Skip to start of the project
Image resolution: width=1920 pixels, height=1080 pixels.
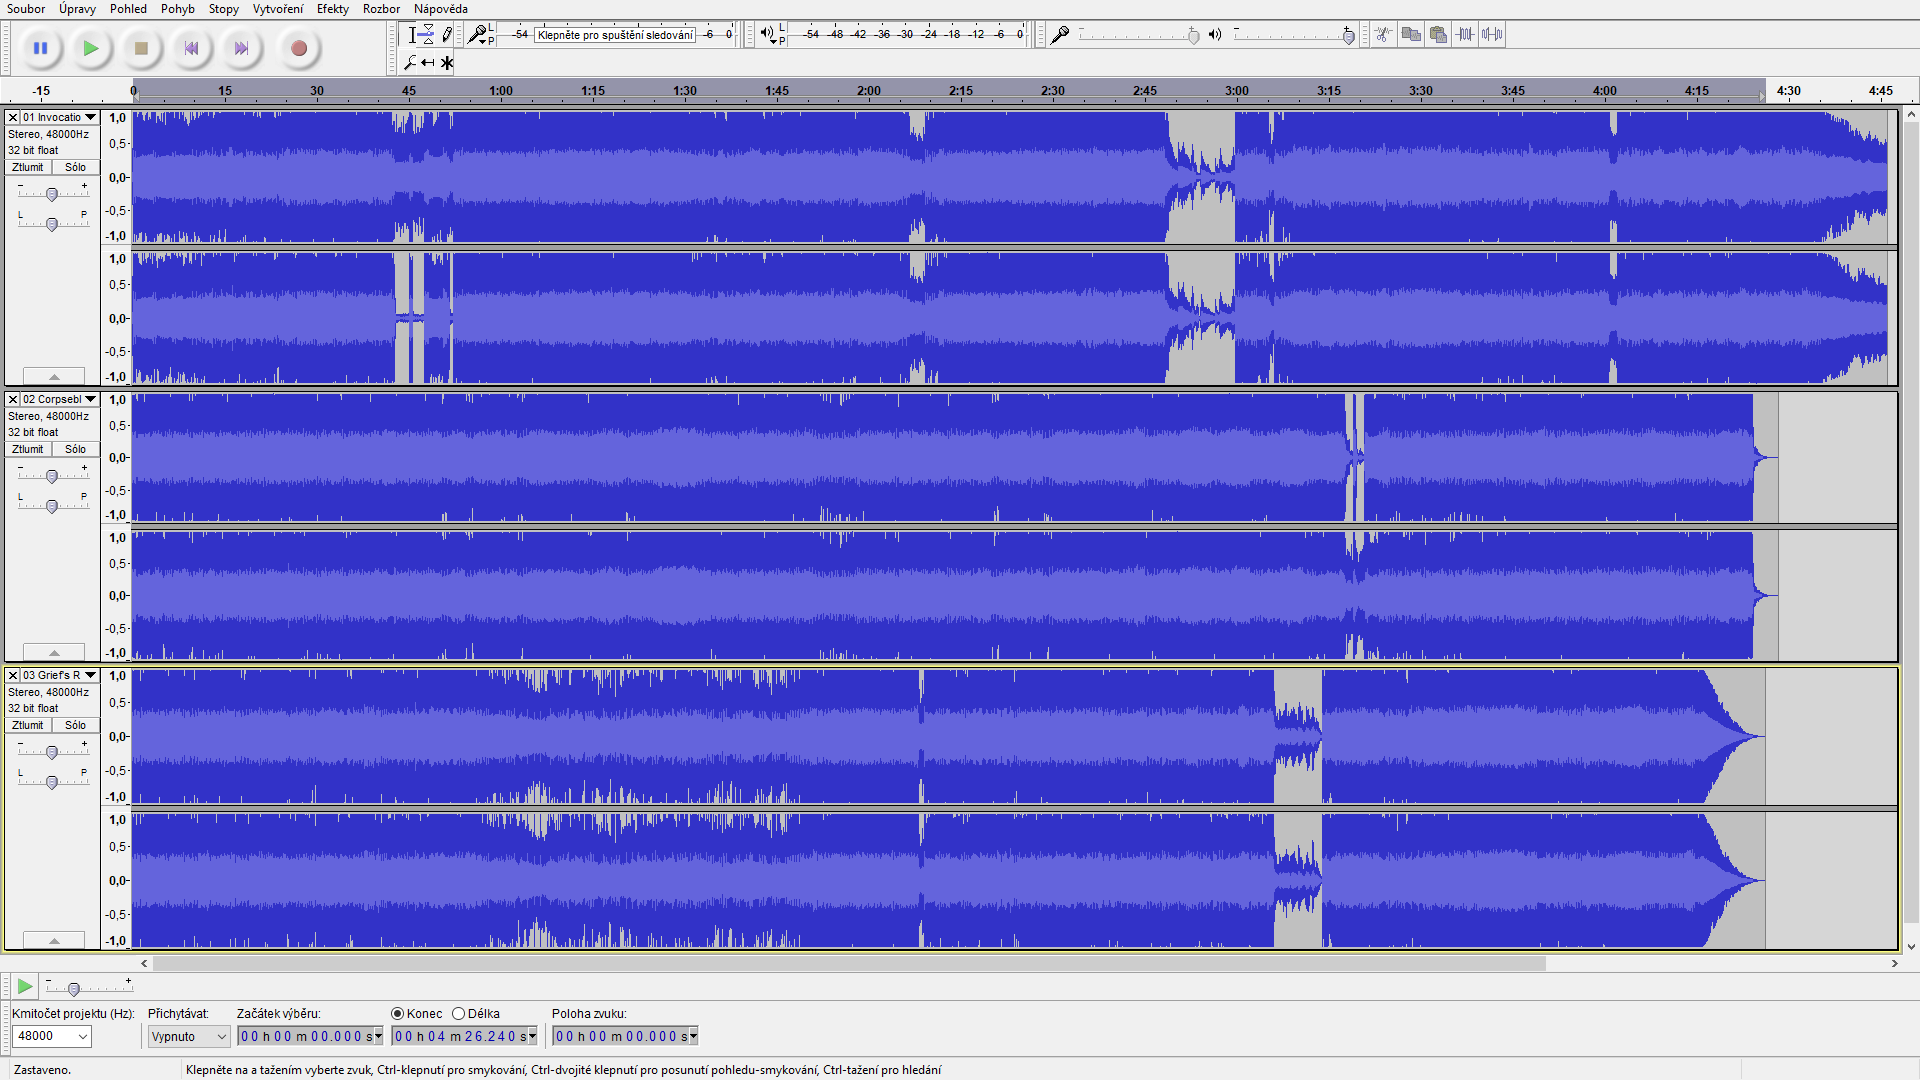[191, 48]
